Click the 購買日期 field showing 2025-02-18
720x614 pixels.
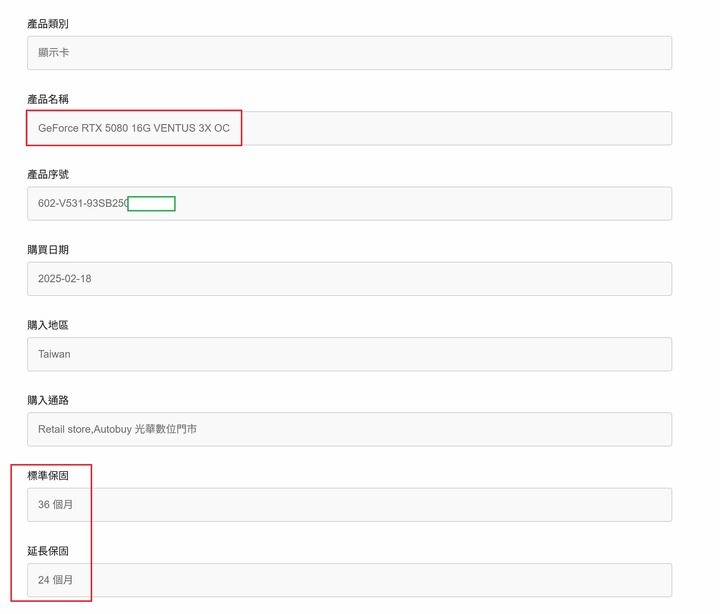click(349, 279)
